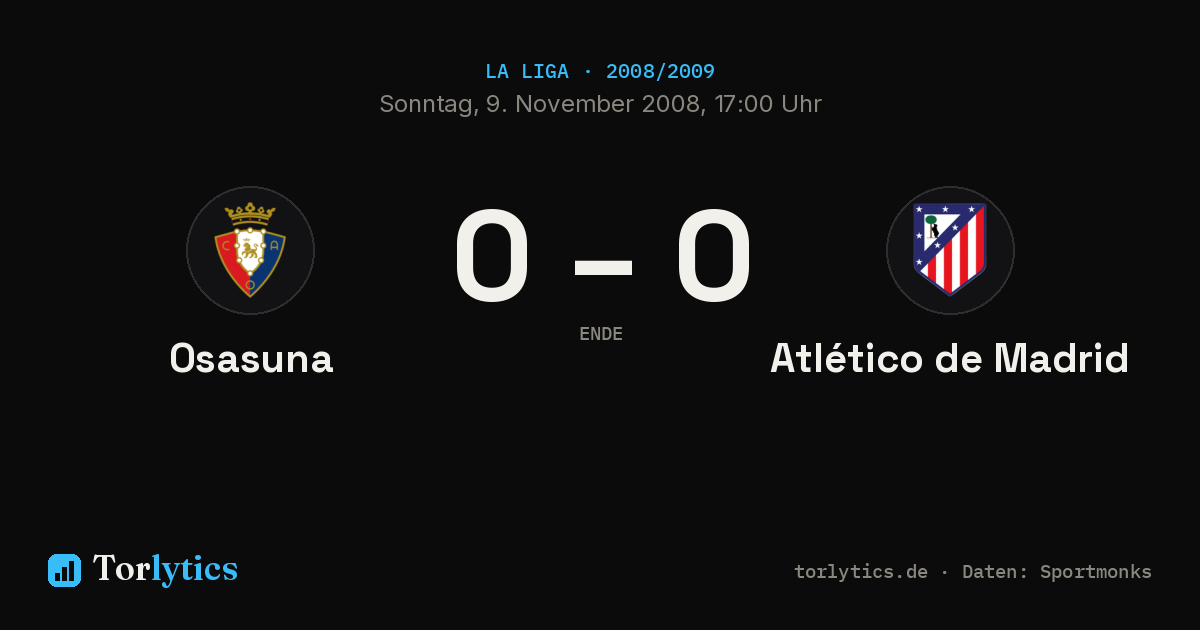1200x630 pixels.
Task: Click the Torlytics bar-chart logo icon
Action: (64, 570)
